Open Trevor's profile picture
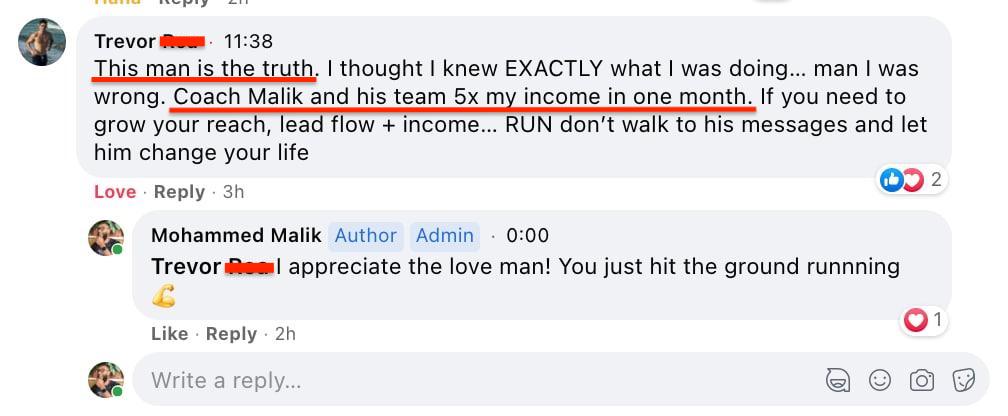The image size is (1008, 416). click(42, 42)
